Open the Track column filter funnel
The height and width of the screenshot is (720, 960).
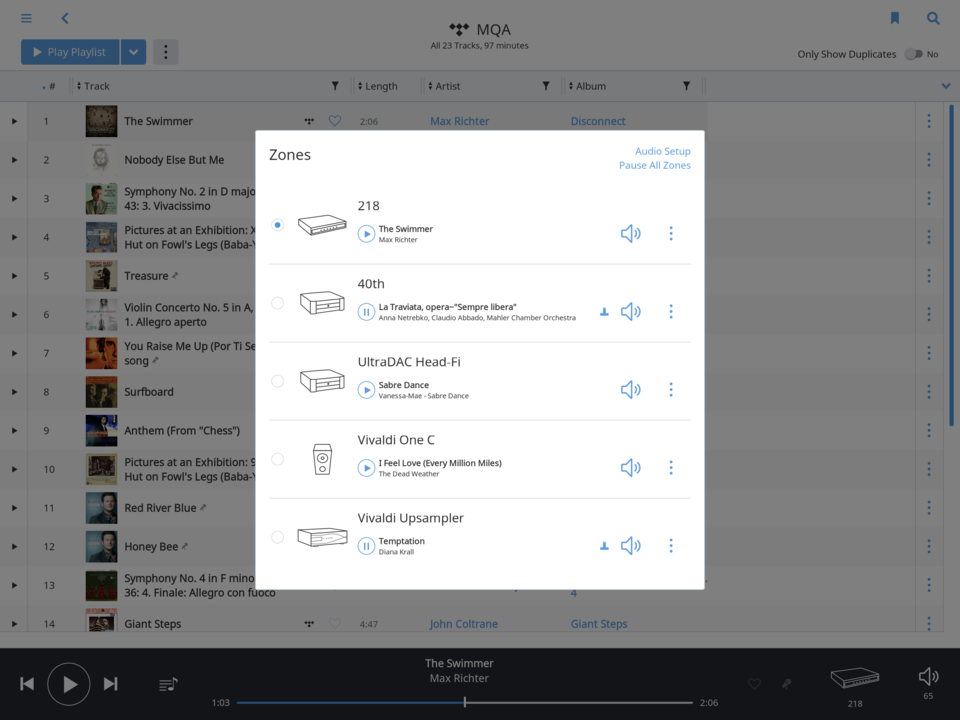(x=335, y=86)
